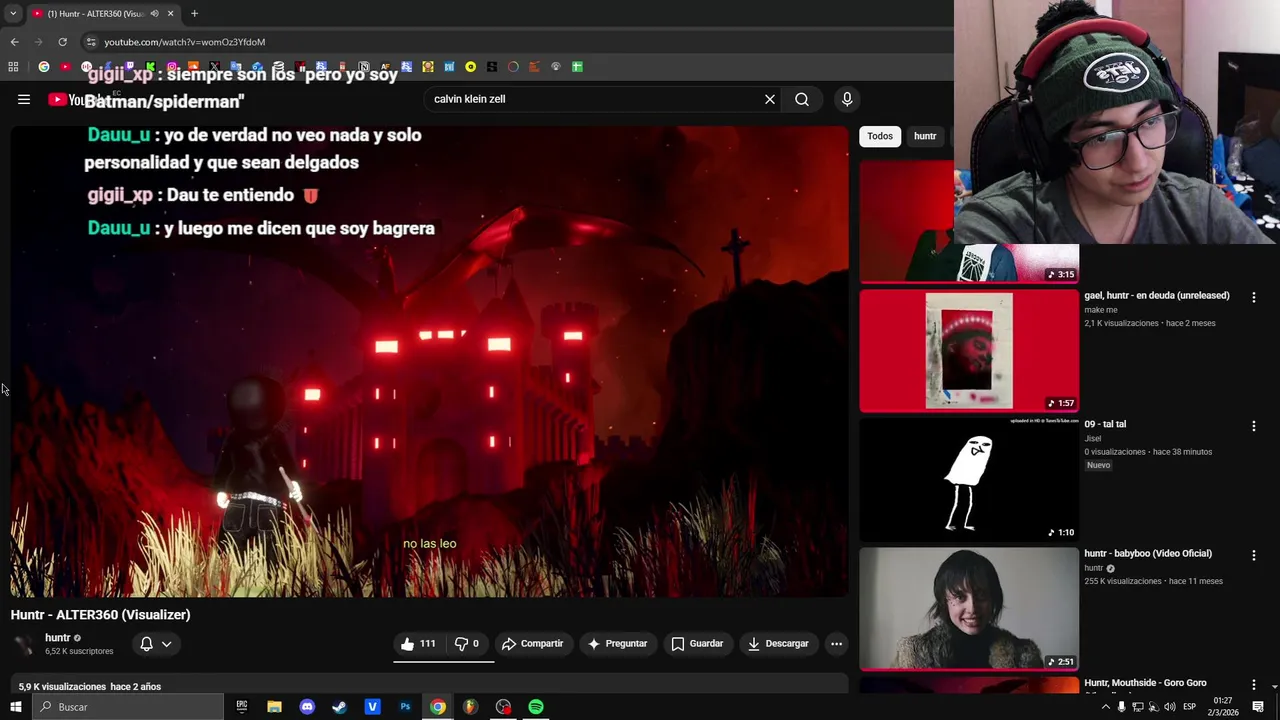Go back with the browser back arrow
Viewport: 1280px width, 720px height.
coord(14,42)
